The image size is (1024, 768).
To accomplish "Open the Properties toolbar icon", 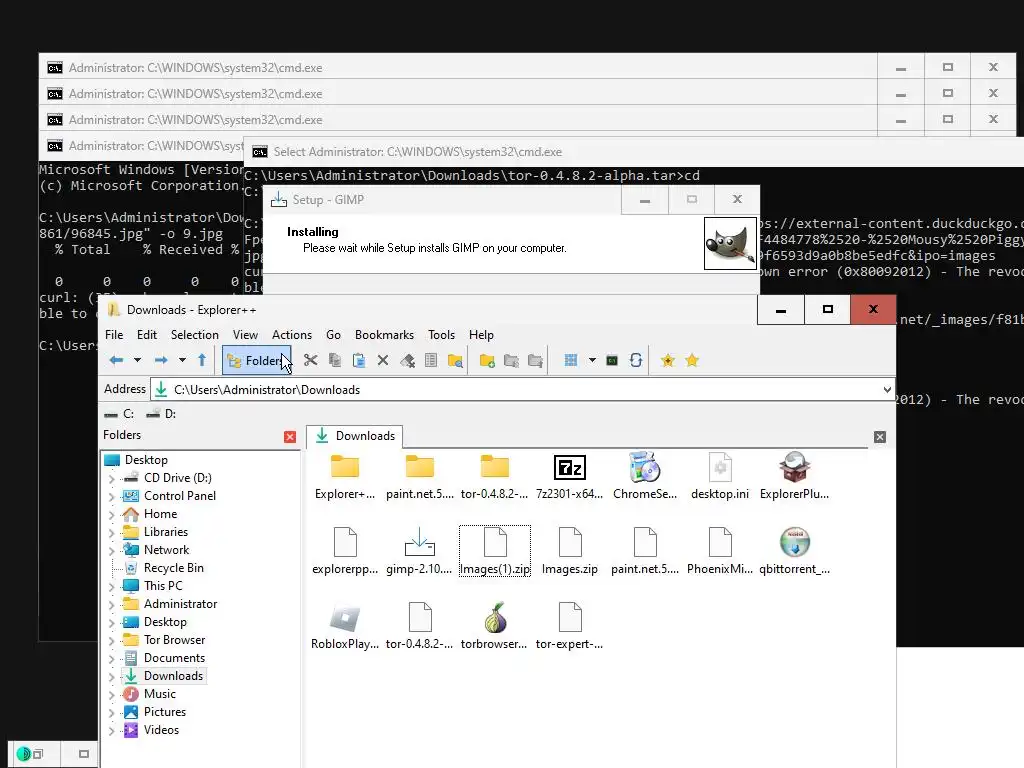I will tap(431, 360).
